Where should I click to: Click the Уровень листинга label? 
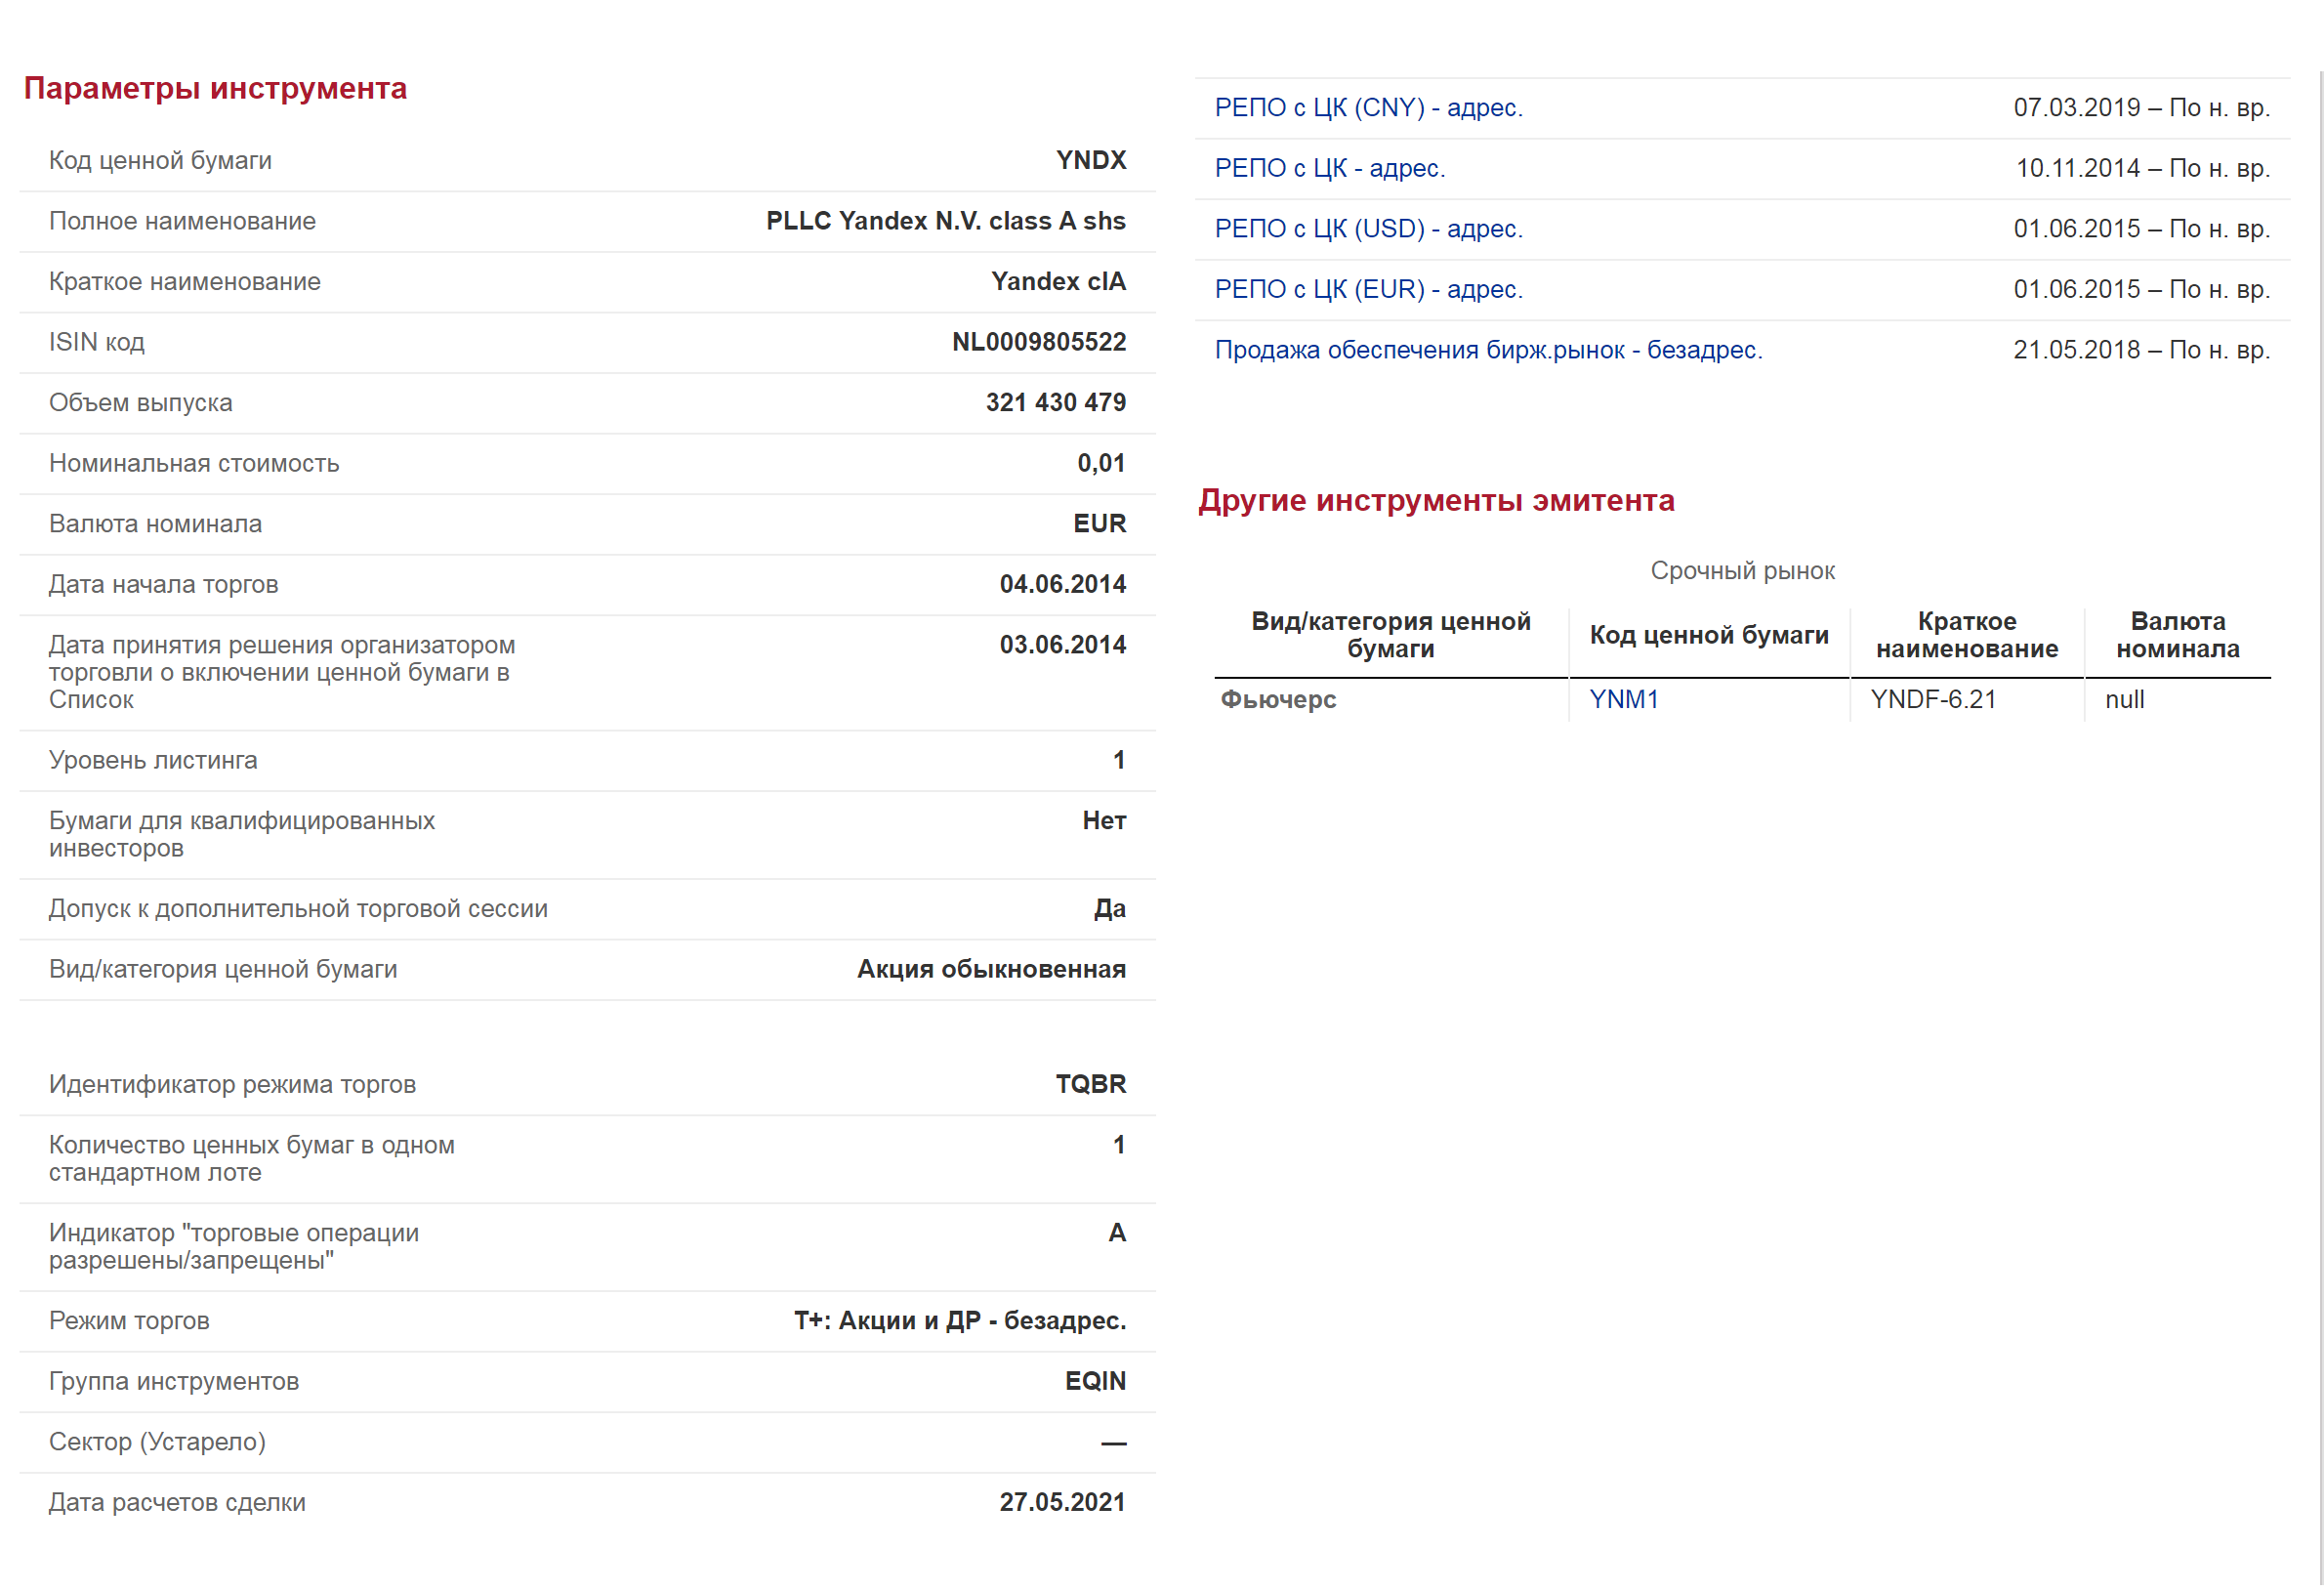(153, 760)
